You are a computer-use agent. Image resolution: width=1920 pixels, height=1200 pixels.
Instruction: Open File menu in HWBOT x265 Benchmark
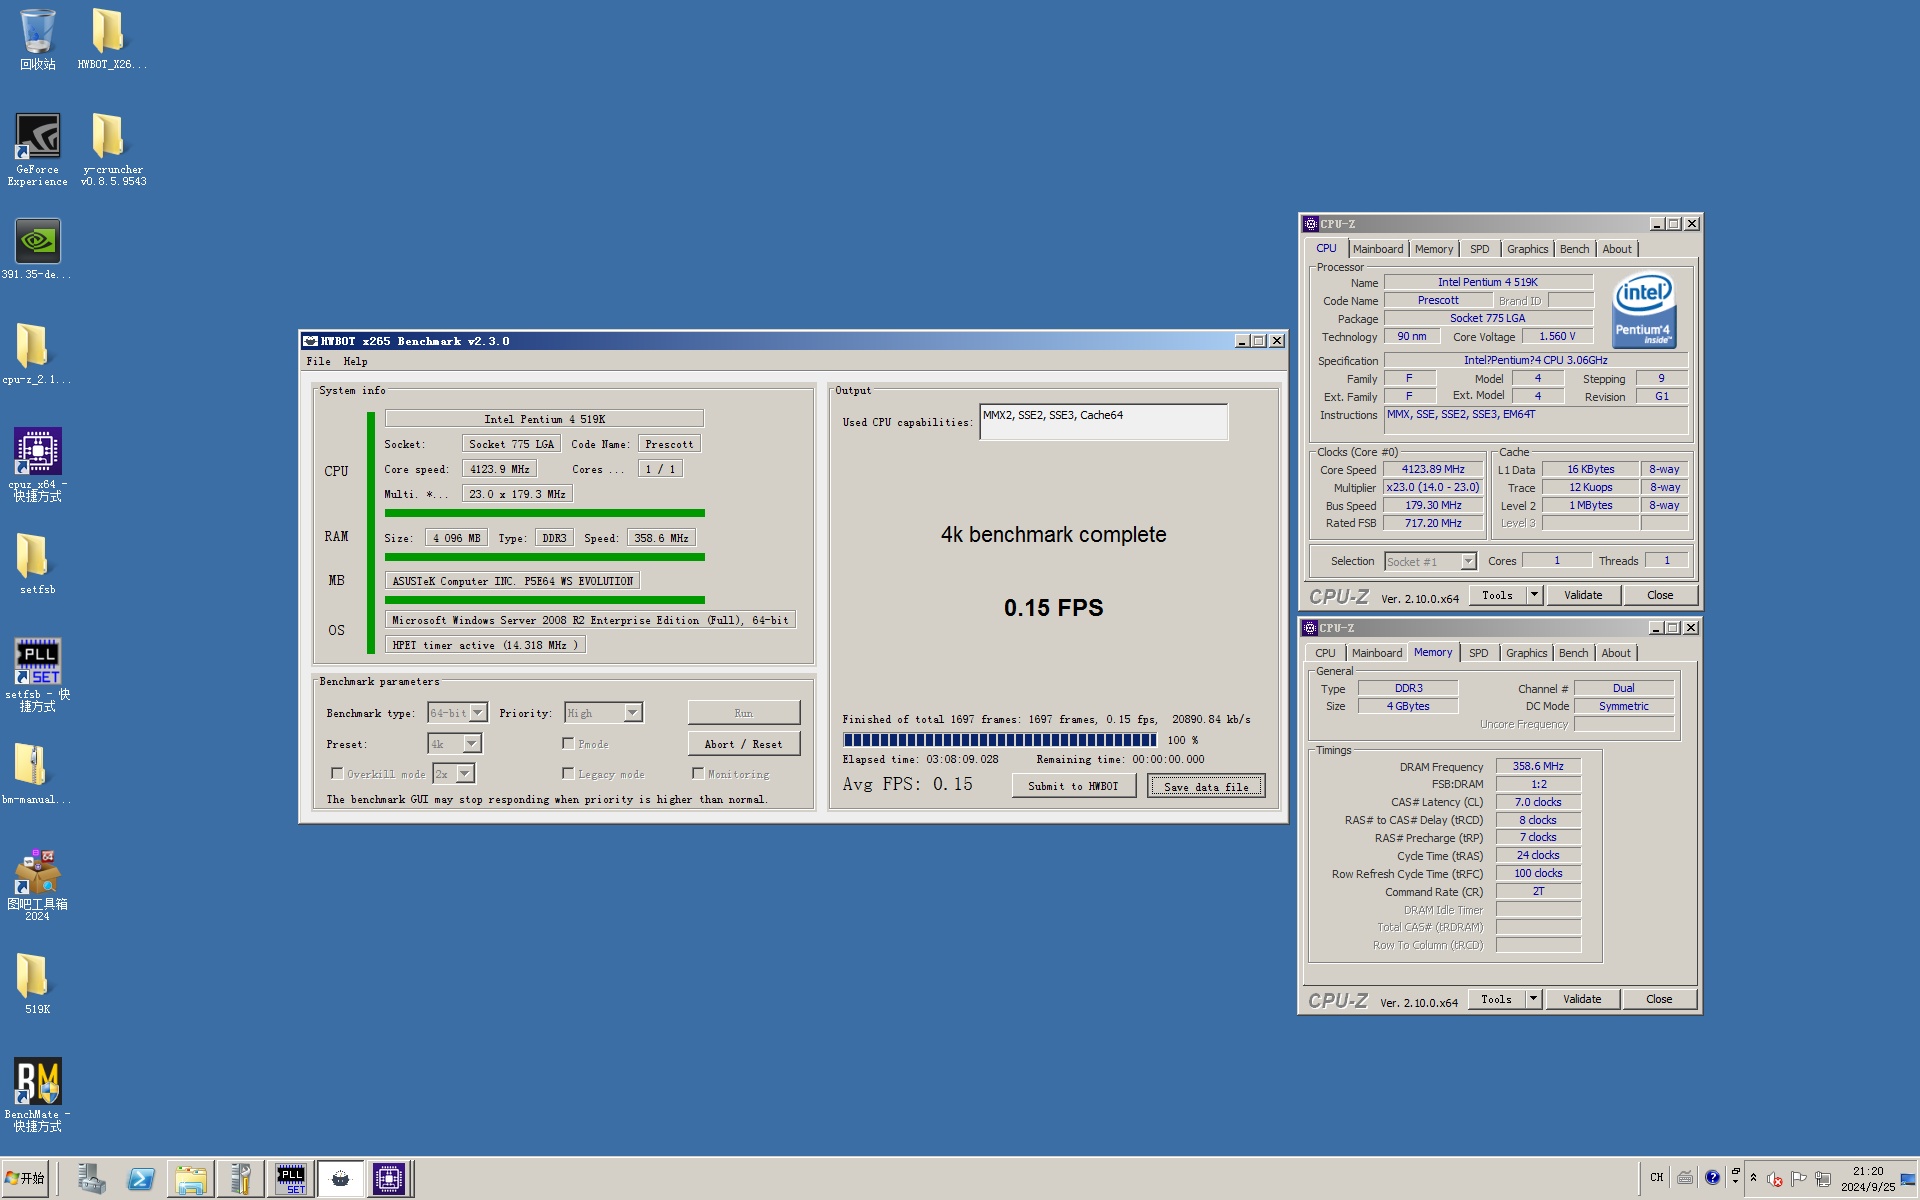pos(319,361)
